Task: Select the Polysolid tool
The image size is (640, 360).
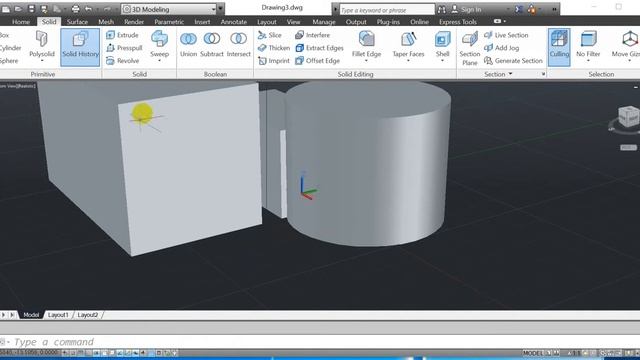Action: pos(42,44)
